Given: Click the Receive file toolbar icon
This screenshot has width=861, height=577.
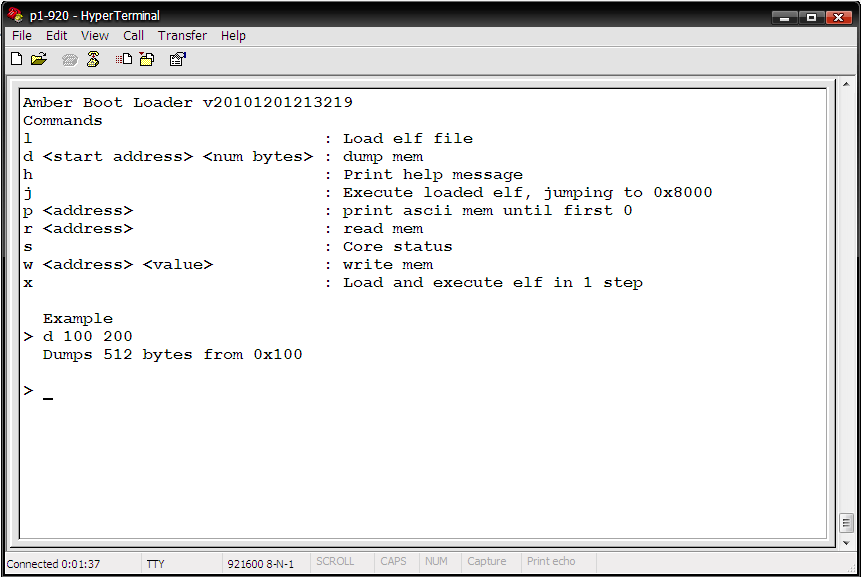Looking at the screenshot, I should 147,59.
